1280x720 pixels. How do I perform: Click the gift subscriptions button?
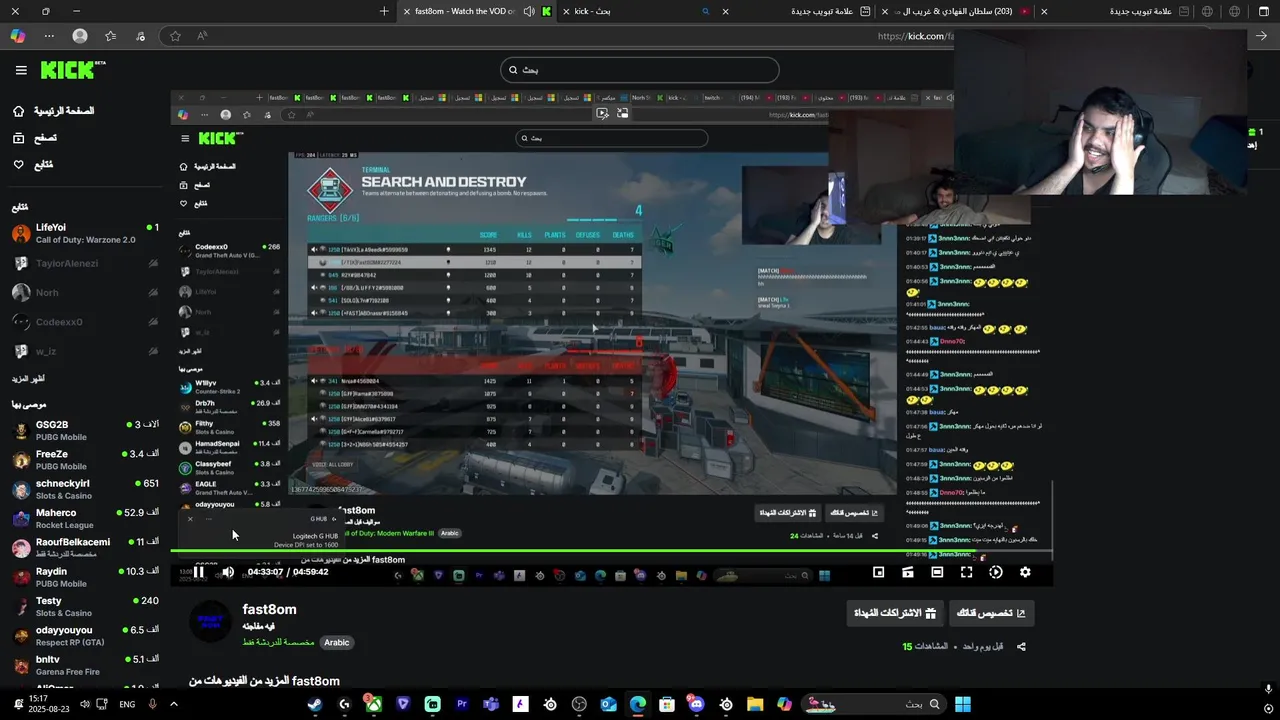click(x=895, y=613)
